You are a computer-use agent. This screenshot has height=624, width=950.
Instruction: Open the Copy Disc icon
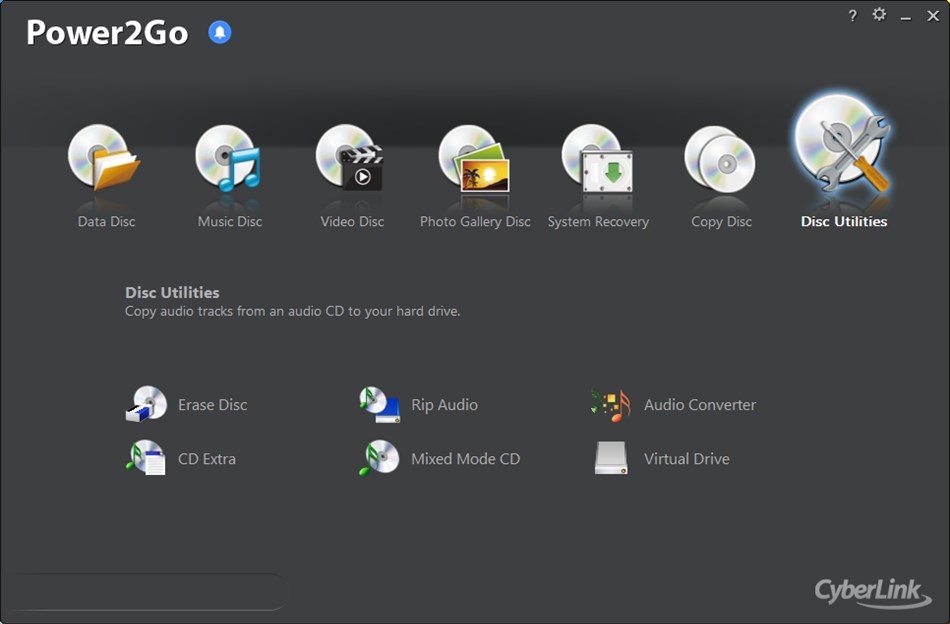(x=720, y=160)
